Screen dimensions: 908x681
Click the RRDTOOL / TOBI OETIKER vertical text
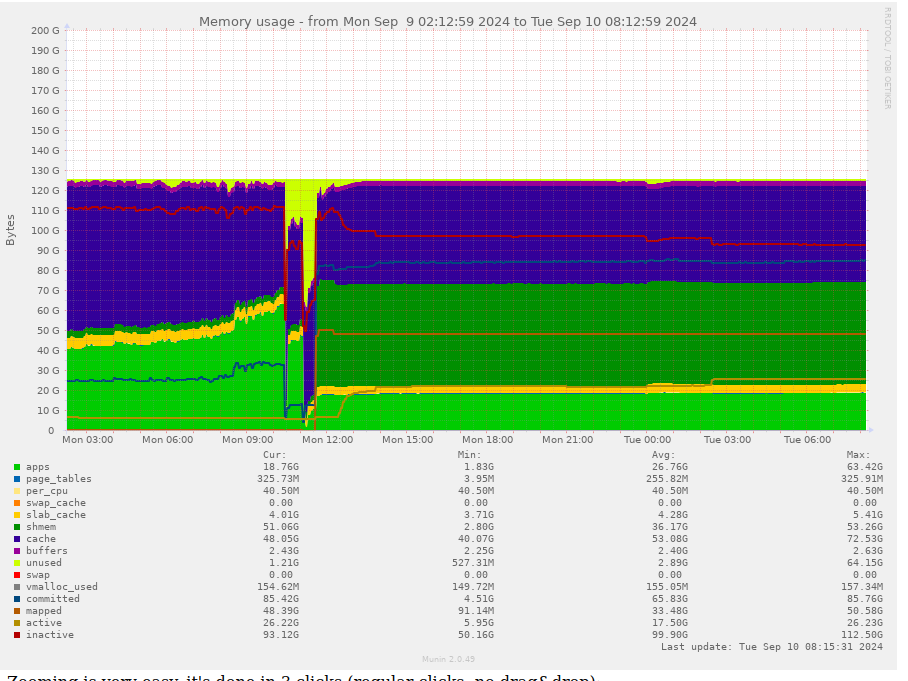887,58
